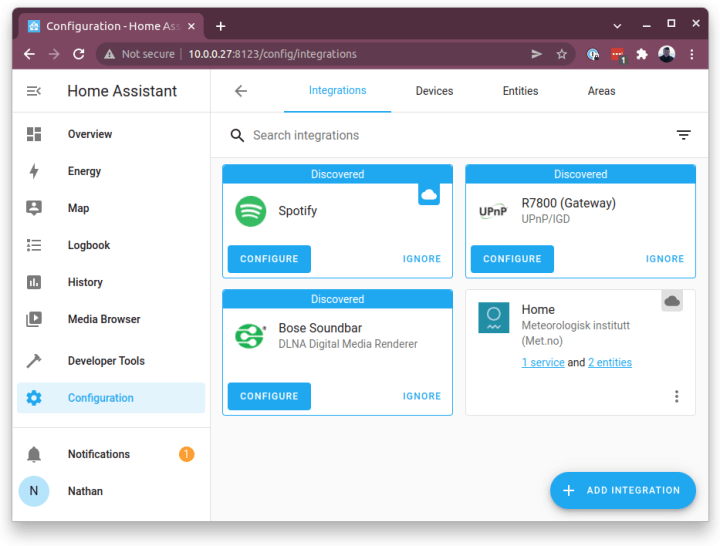
Task: Bookmark this page with the star icon
Action: (x=561, y=54)
